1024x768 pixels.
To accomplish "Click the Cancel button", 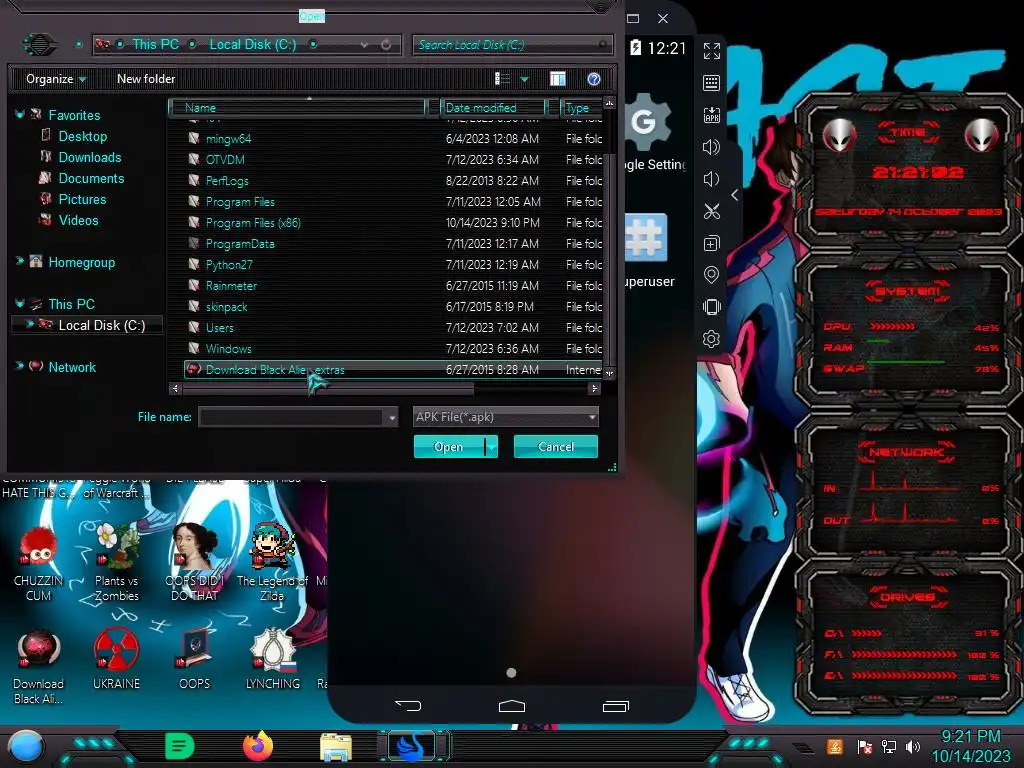I will click(556, 447).
